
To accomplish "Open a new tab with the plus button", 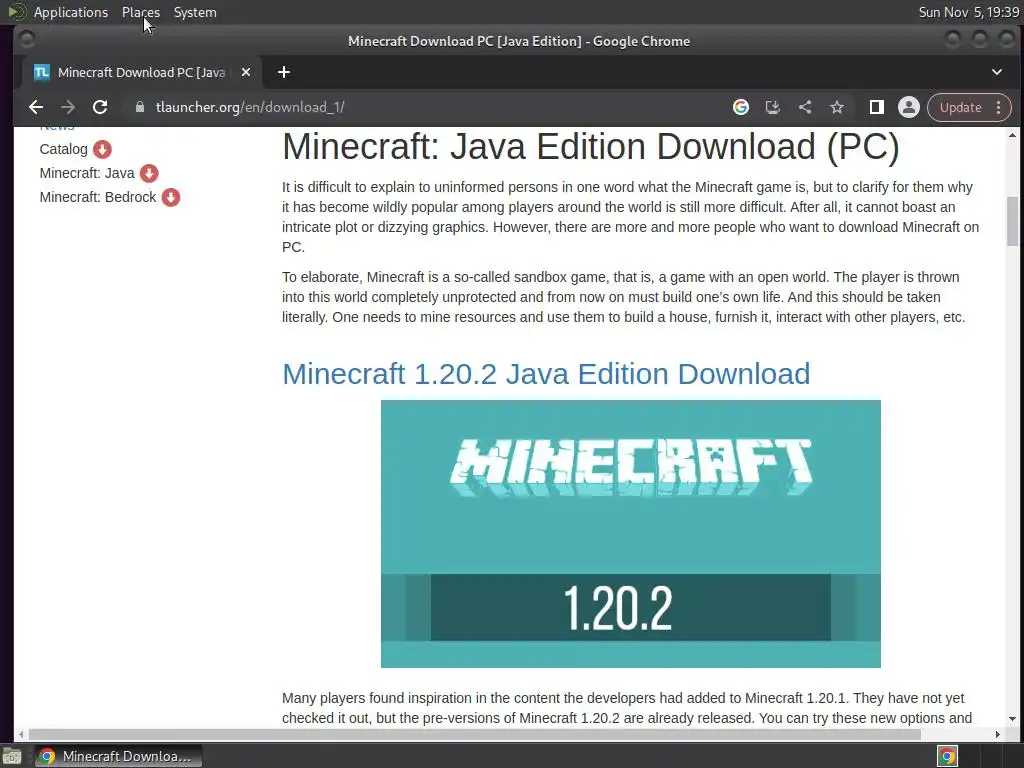I will coord(283,72).
